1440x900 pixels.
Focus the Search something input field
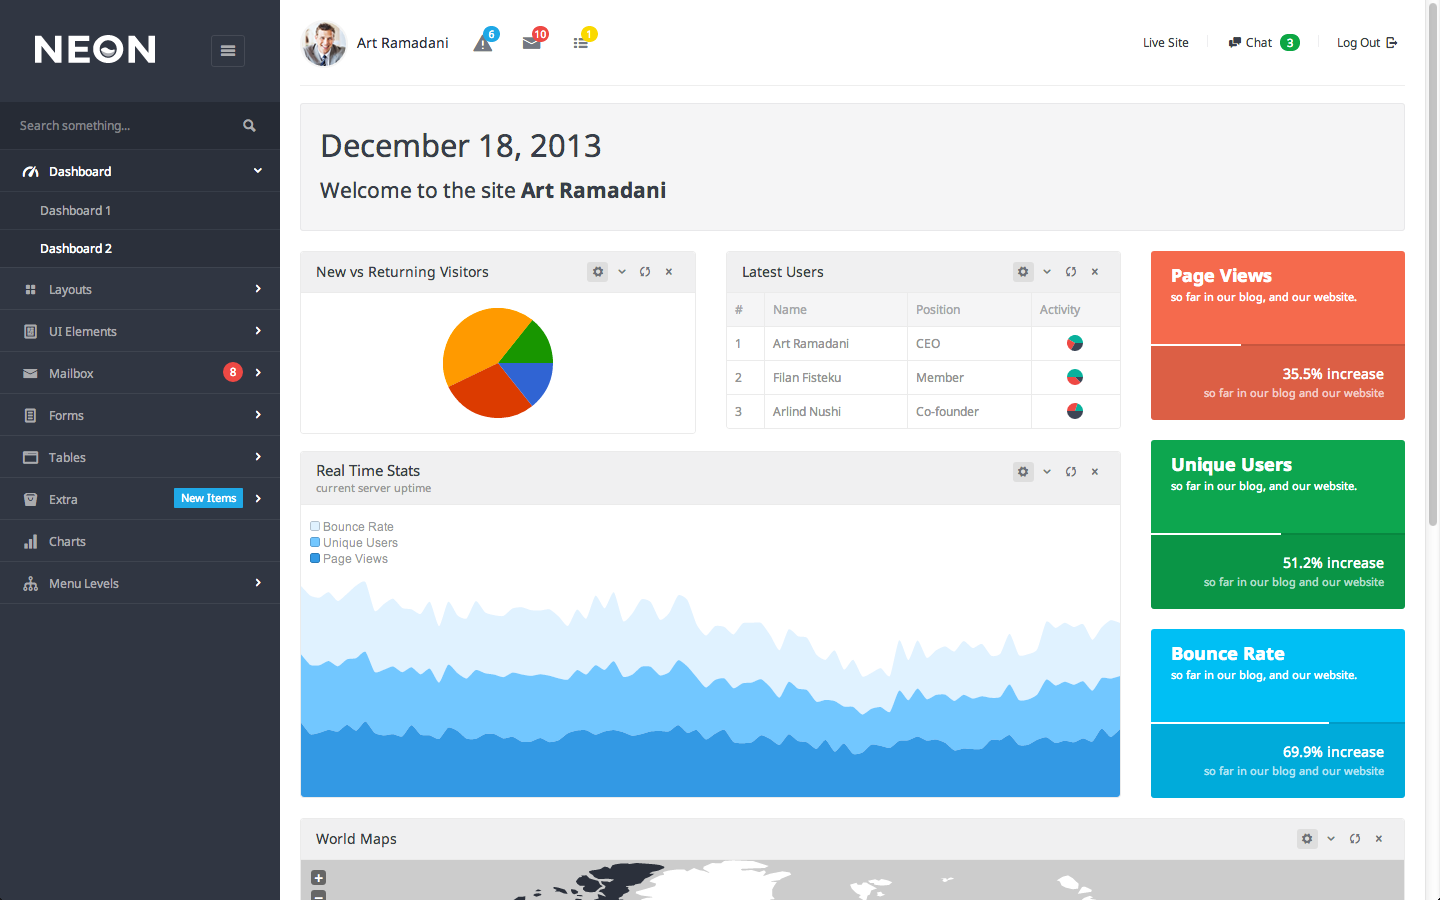click(125, 126)
